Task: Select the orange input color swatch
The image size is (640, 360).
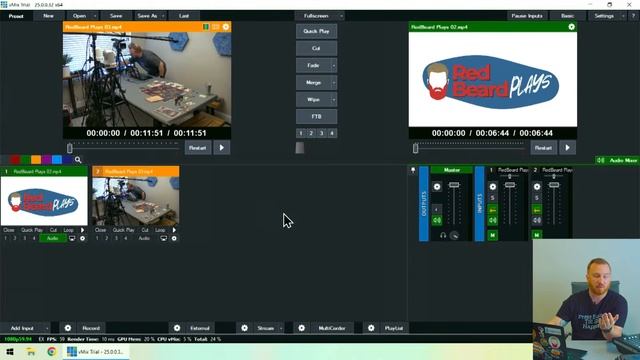Action: [x=36, y=160]
